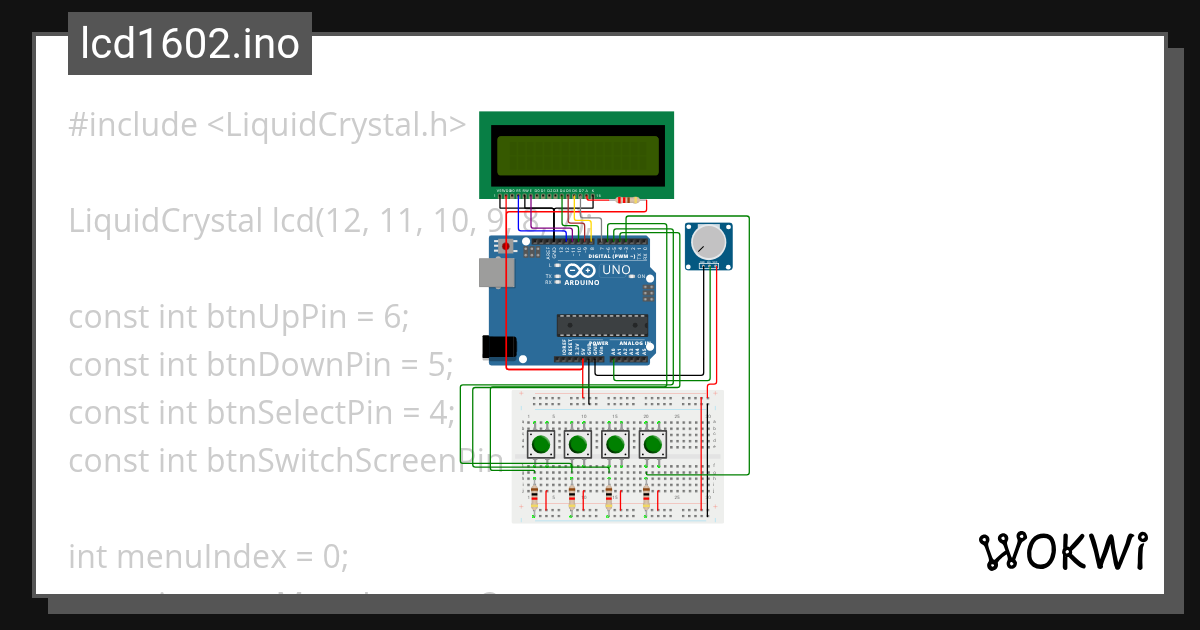This screenshot has width=1200, height=630.
Task: Click the menuIndex variable line
Action: pos(208,556)
